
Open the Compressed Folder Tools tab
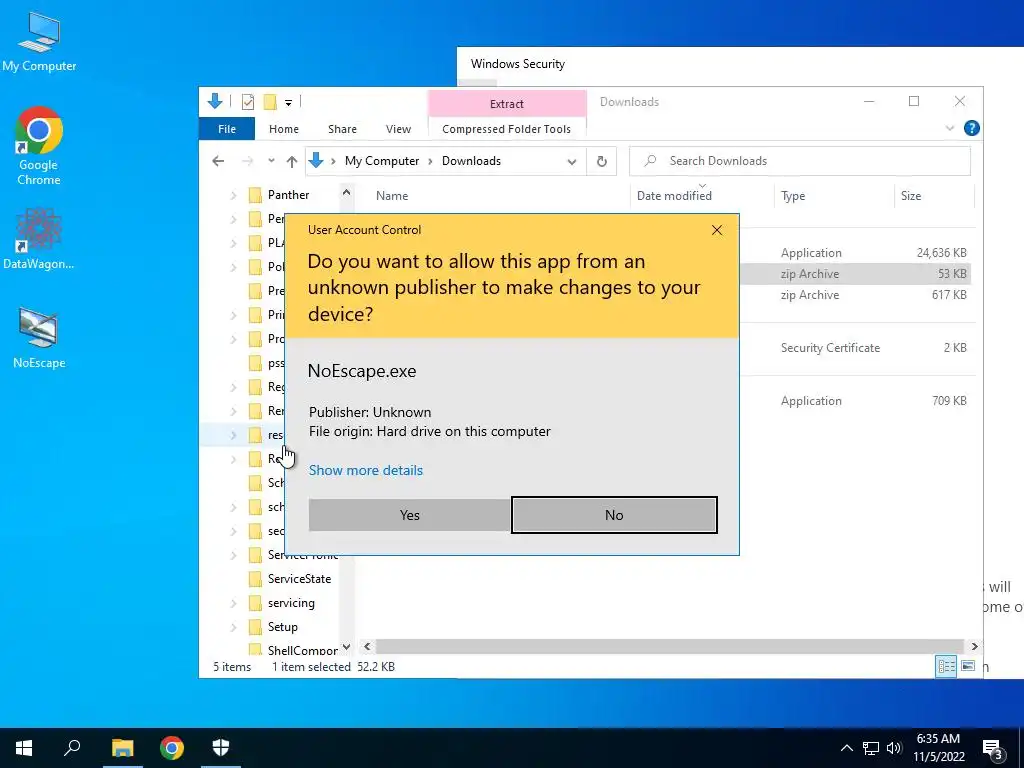(x=506, y=129)
